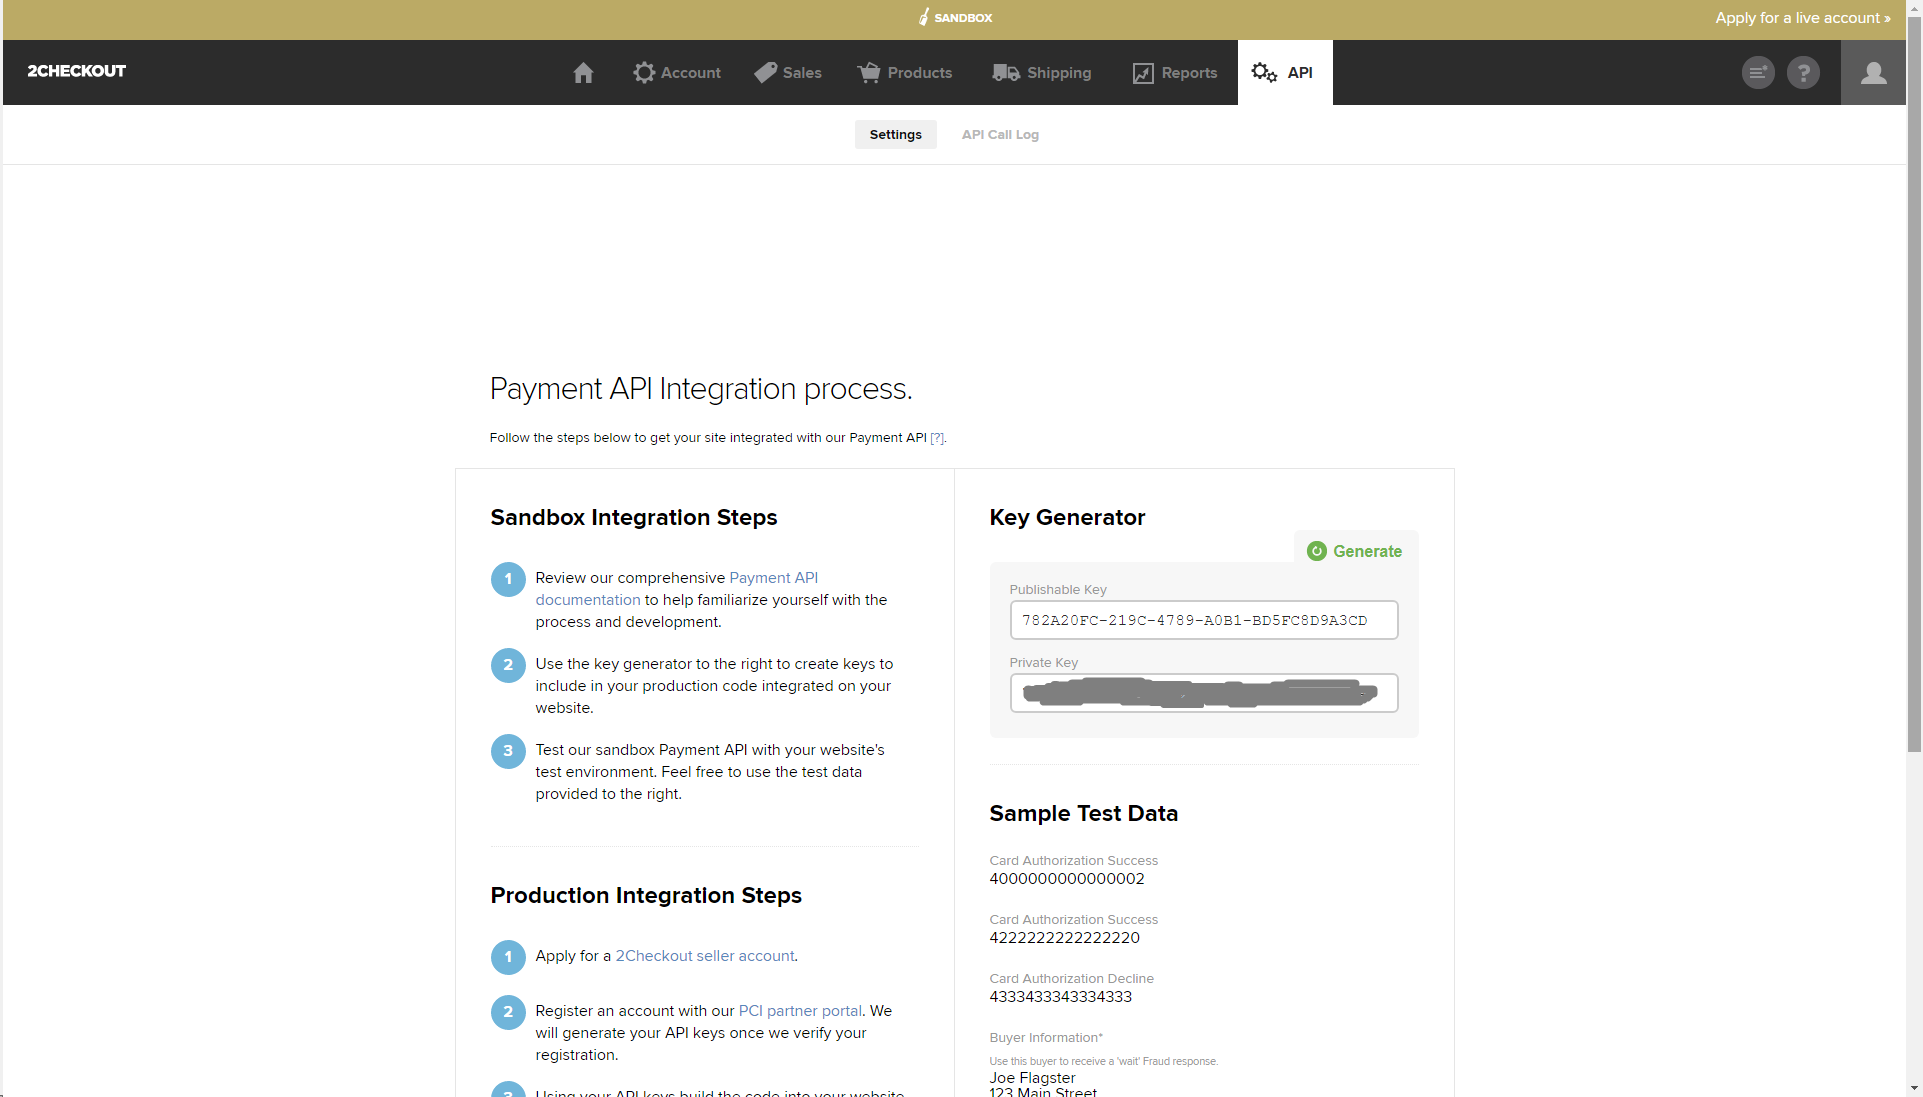
Task: Click the Generate keys button
Action: click(x=1355, y=551)
